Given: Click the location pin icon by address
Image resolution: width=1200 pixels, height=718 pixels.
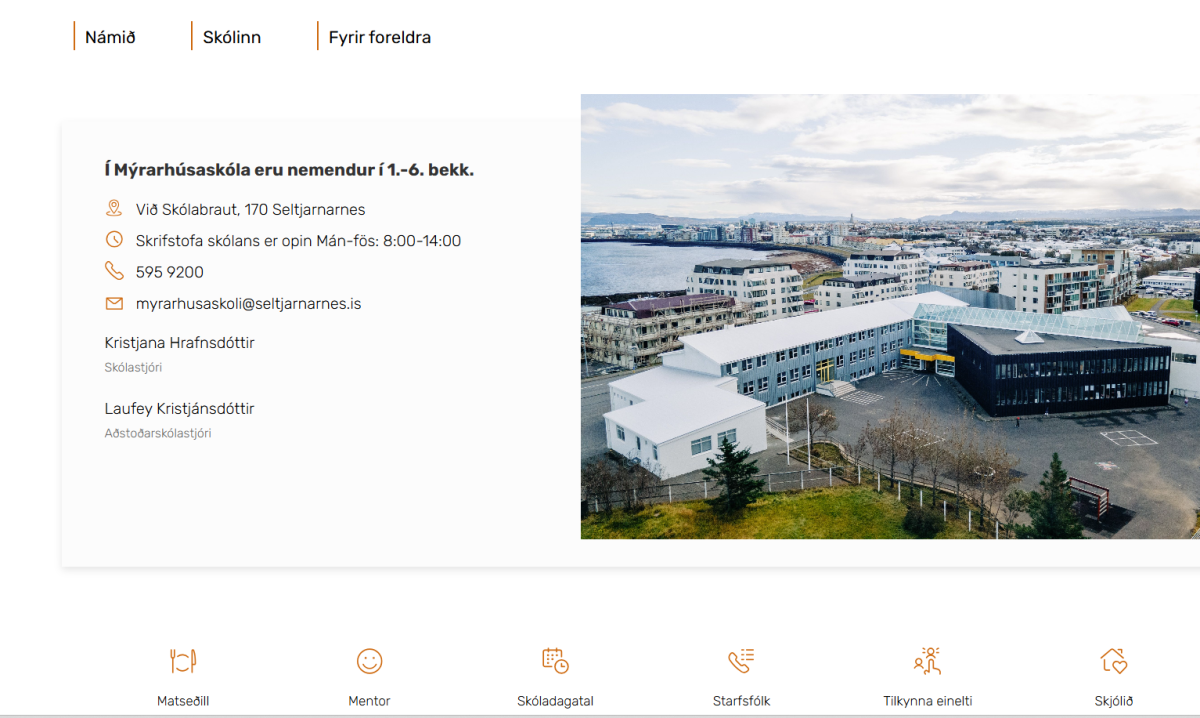Looking at the screenshot, I should coord(114,209).
